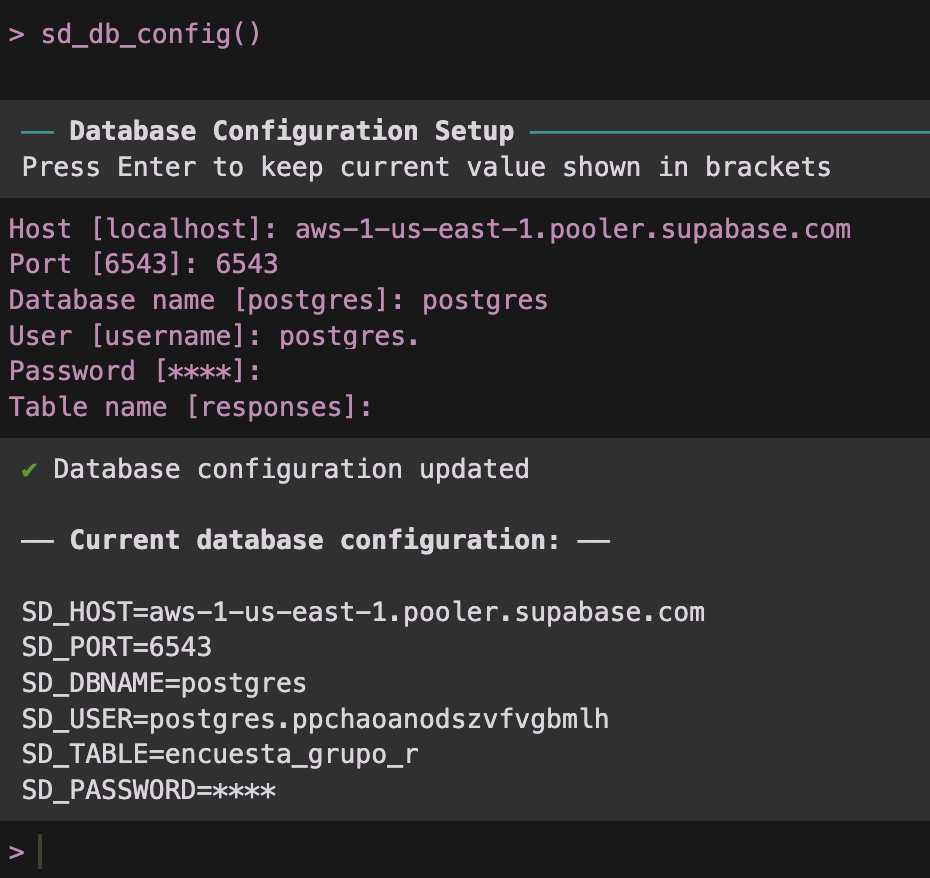Click the Current database configuration heading
The width and height of the screenshot is (930, 878).
click(314, 540)
